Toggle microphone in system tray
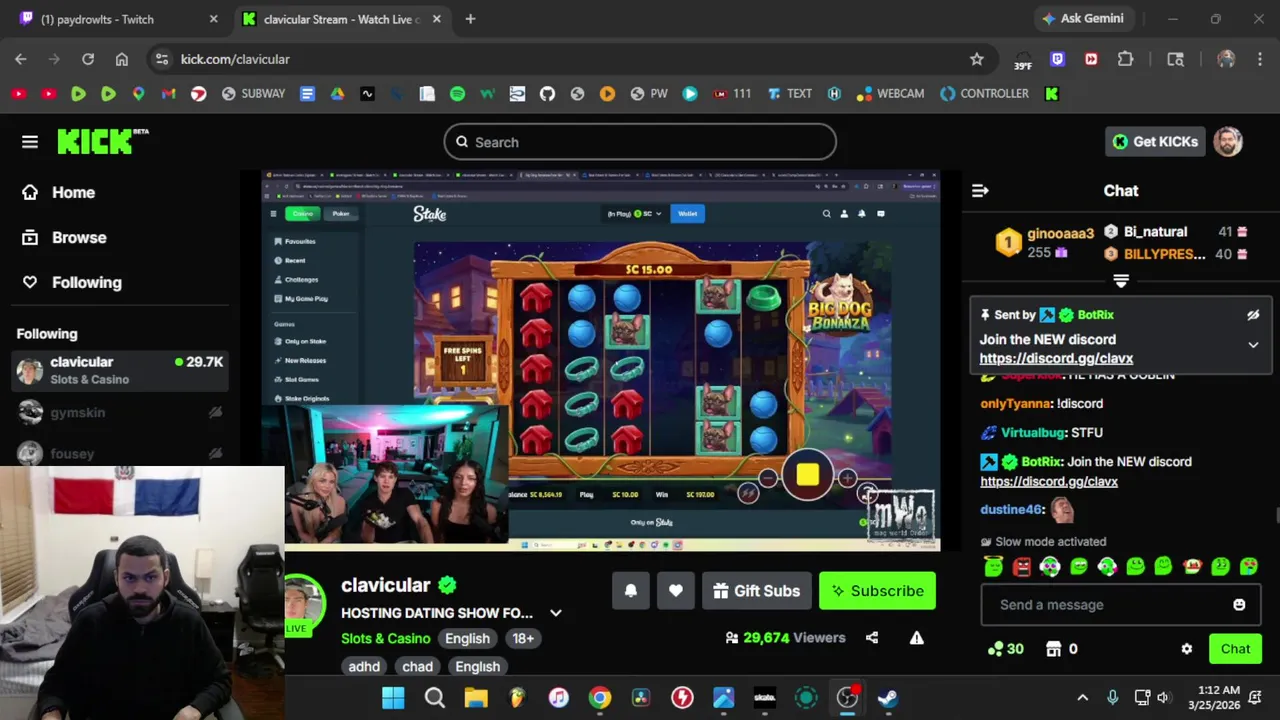 coord(1112,697)
